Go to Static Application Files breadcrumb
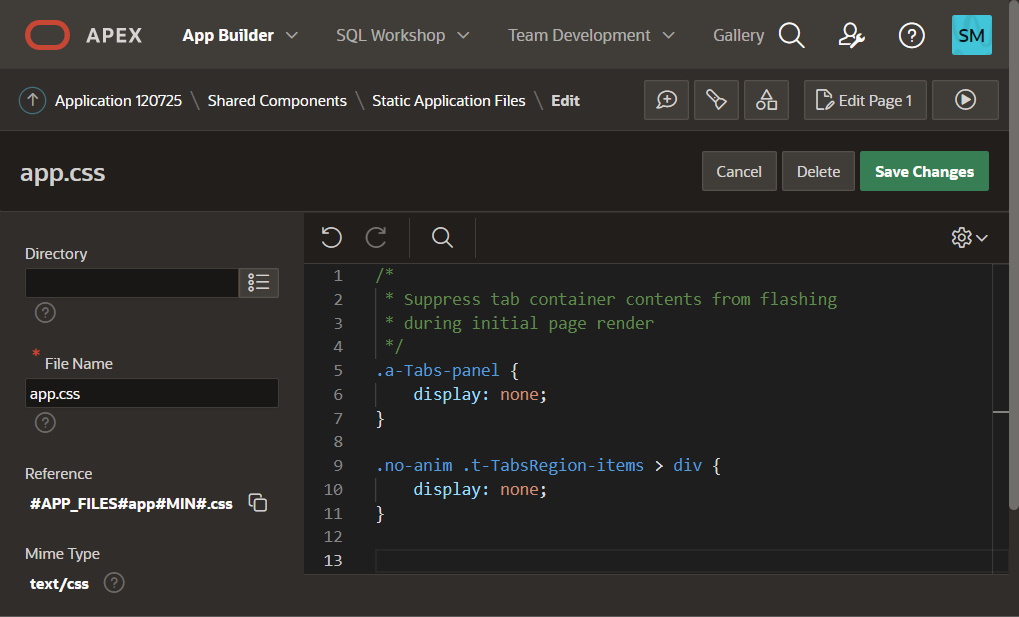 click(448, 100)
